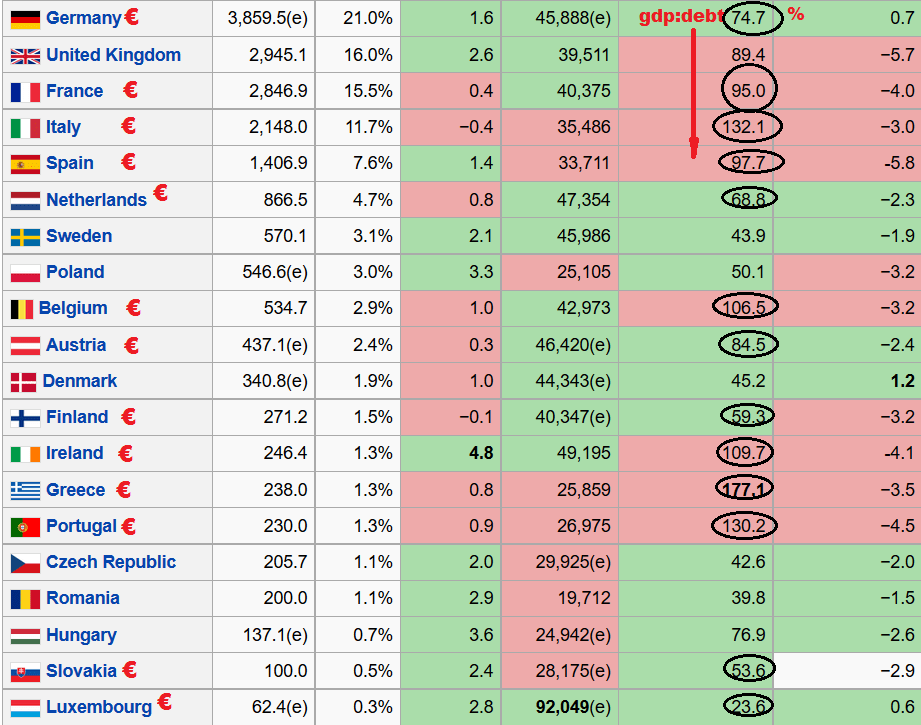Viewport: 921px width, 725px height.
Task: Click the Sweden flag icon
Action: [25, 237]
